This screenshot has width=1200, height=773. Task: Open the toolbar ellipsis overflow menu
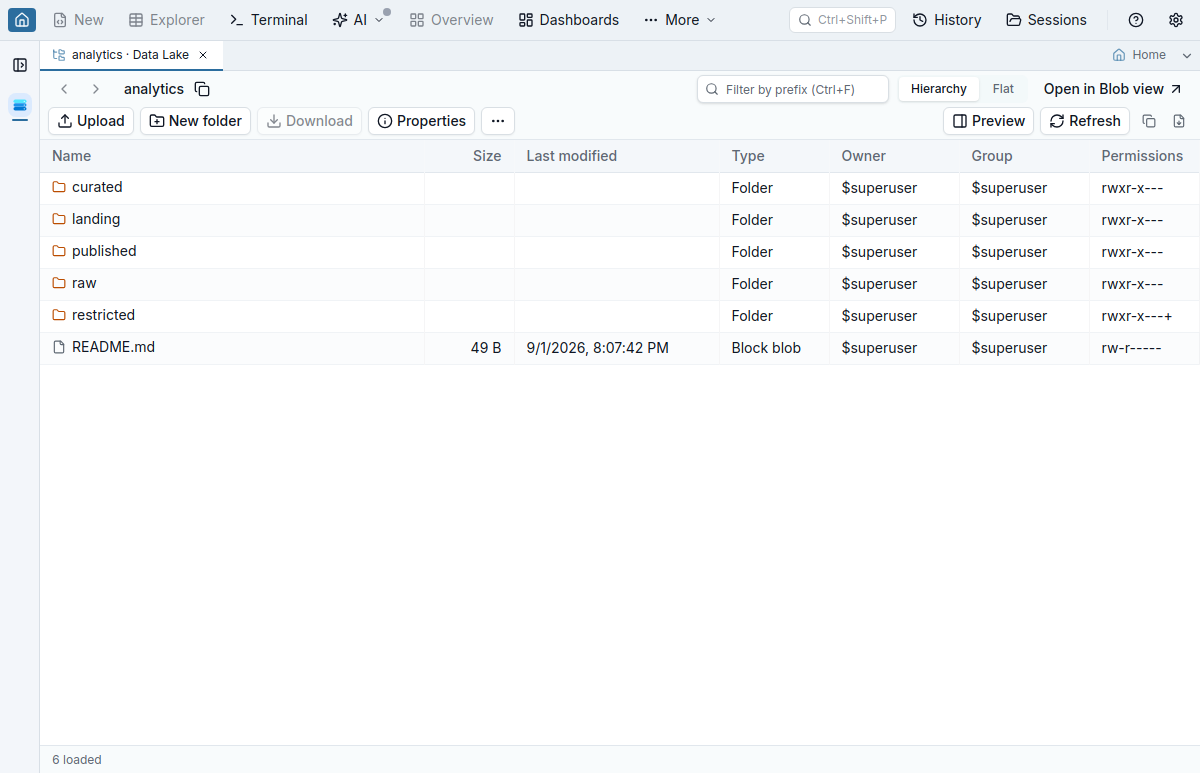coord(498,121)
